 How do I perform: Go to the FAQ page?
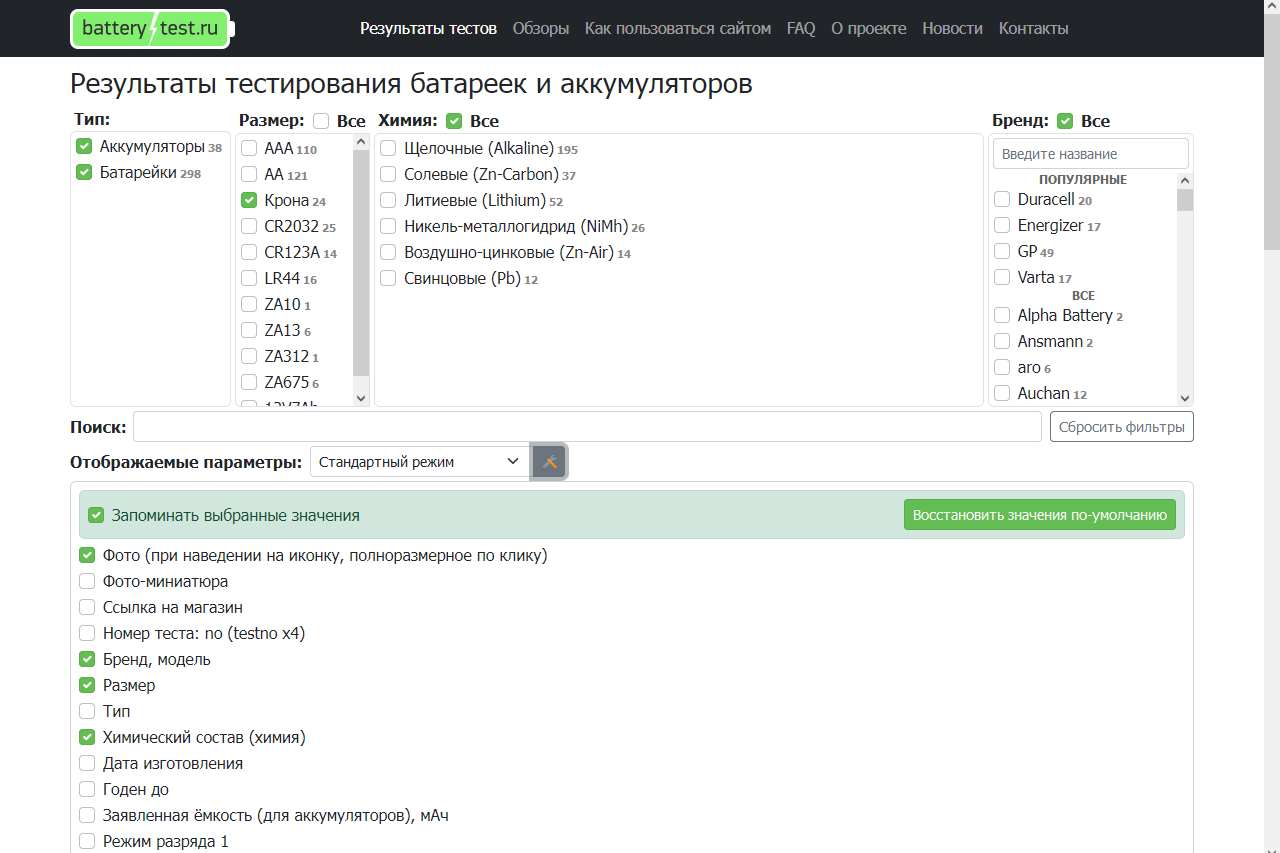click(800, 28)
